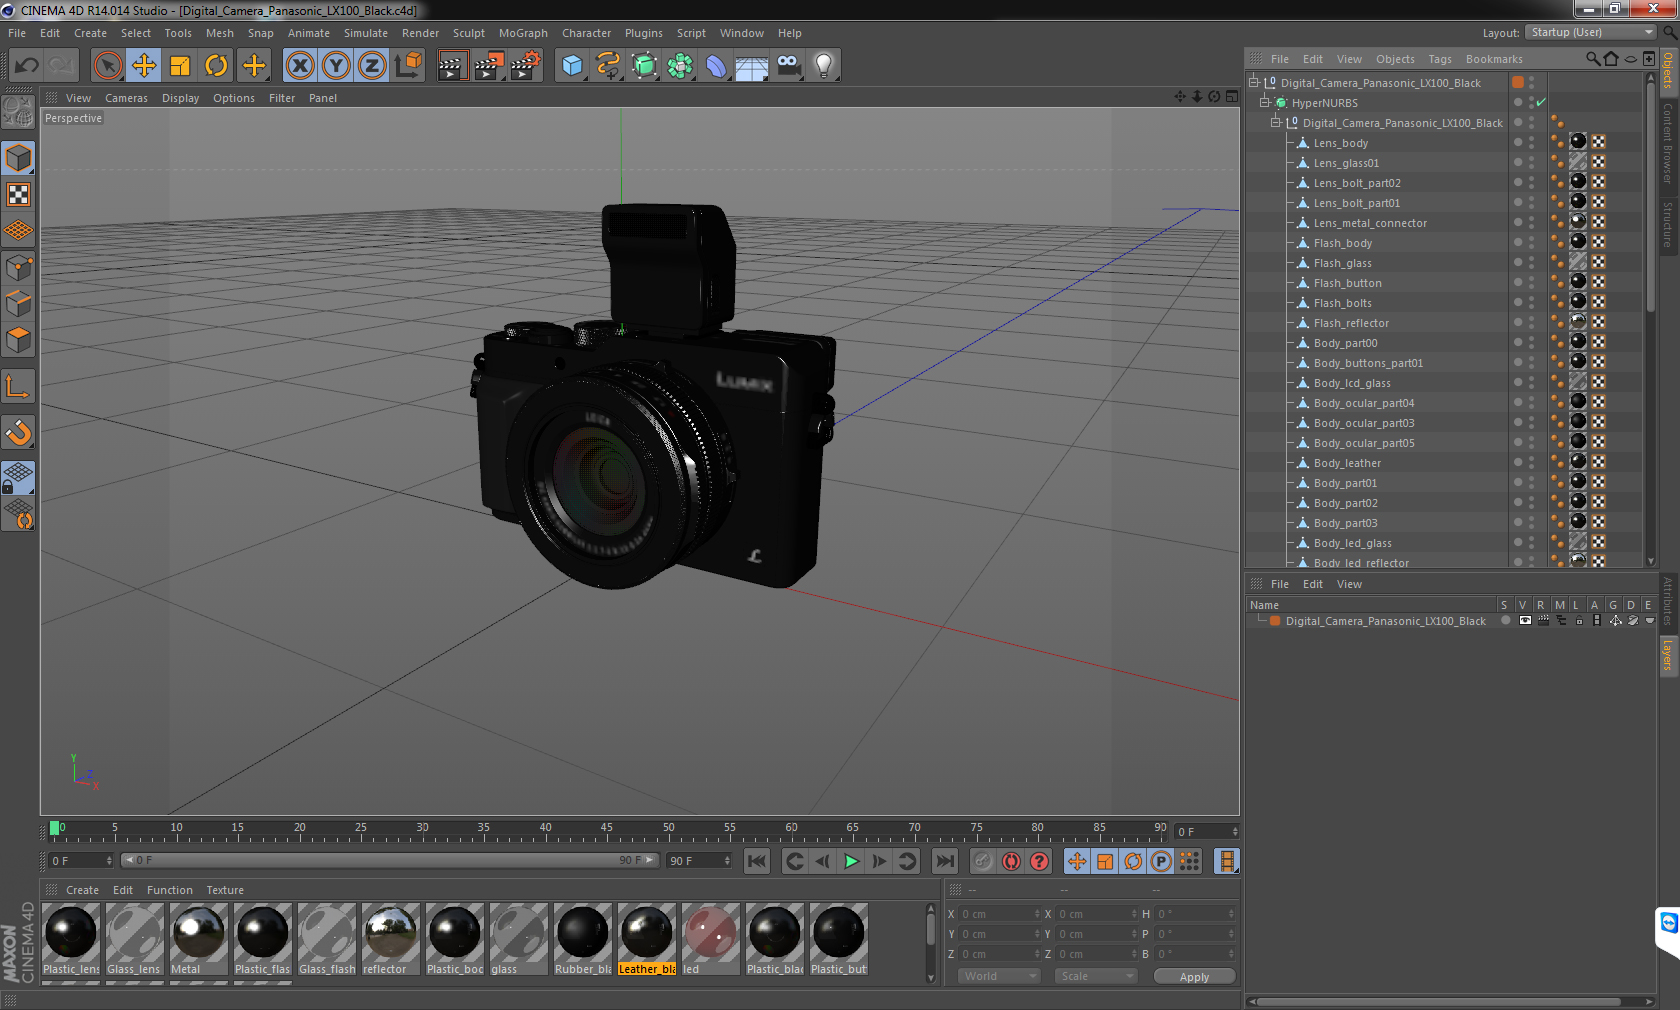
Task: Open the Simulate menu
Action: (x=366, y=33)
